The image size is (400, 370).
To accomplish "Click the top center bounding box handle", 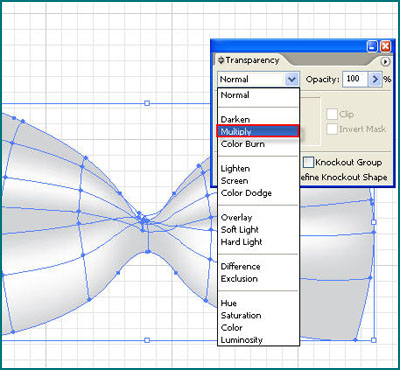I will point(147,103).
